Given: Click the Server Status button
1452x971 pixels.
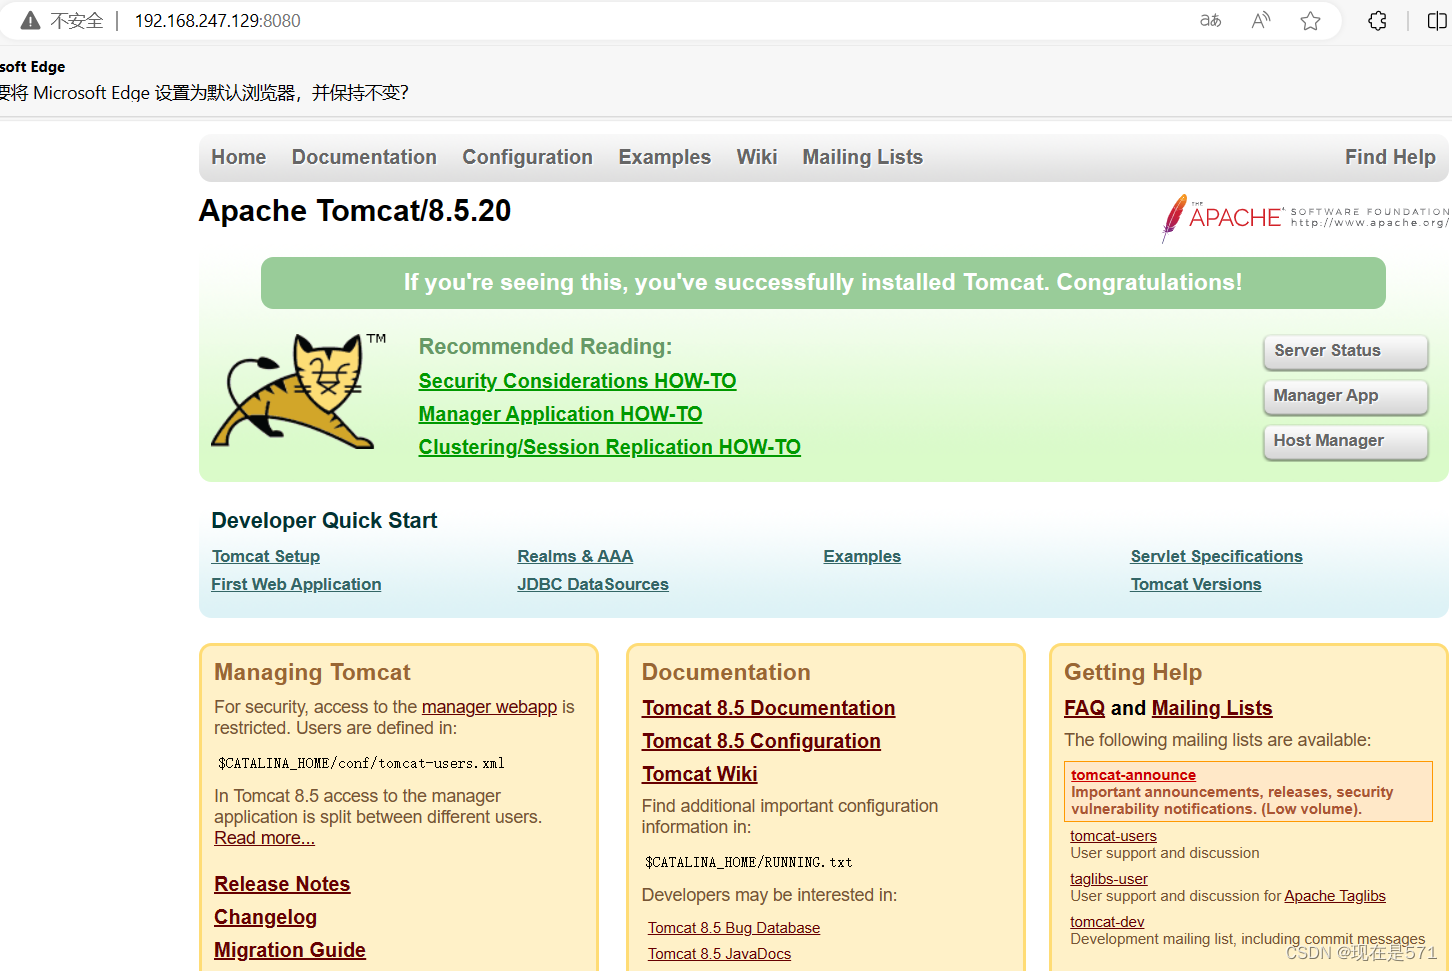Looking at the screenshot, I should point(1345,351).
